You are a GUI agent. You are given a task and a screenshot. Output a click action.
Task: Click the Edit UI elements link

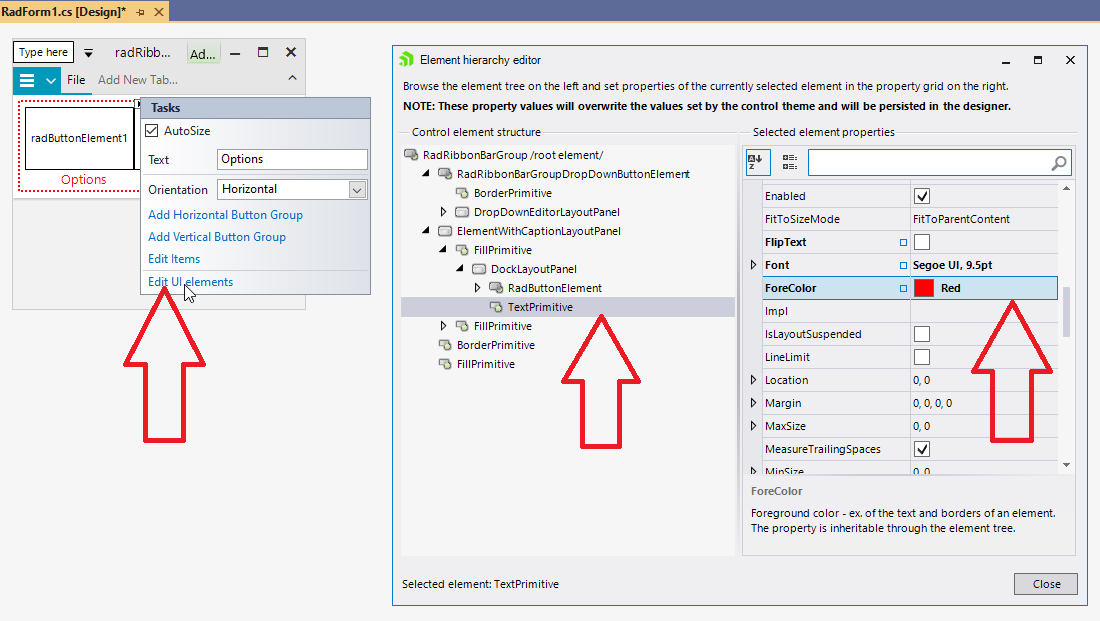(190, 281)
